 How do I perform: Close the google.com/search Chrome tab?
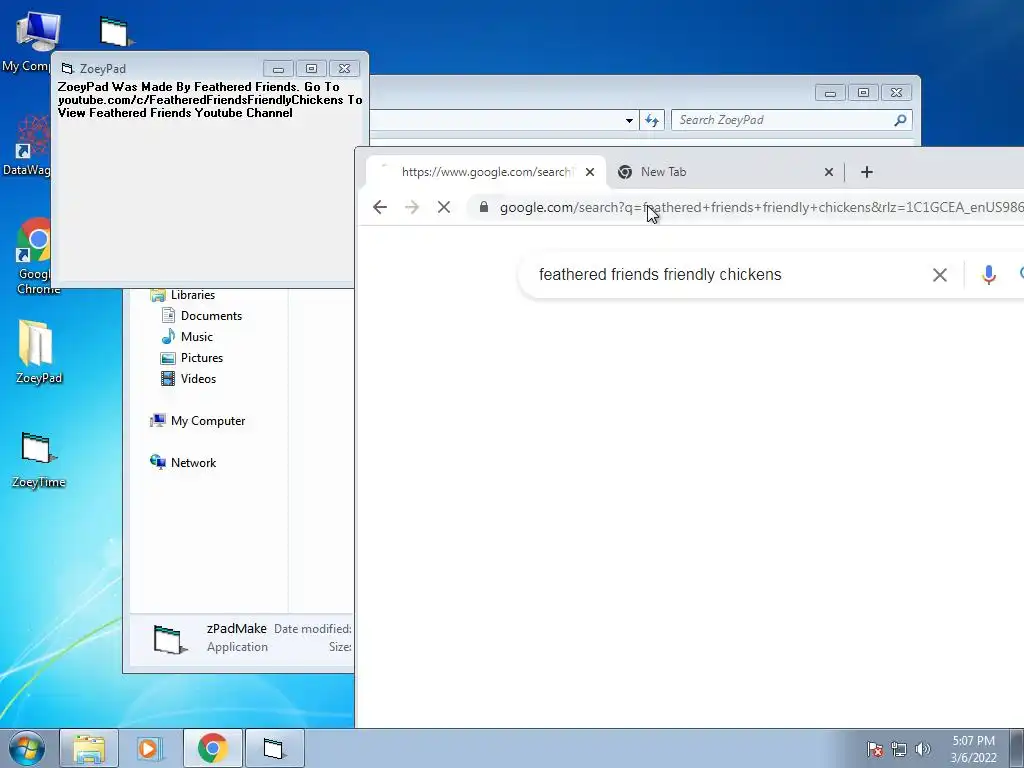click(590, 172)
